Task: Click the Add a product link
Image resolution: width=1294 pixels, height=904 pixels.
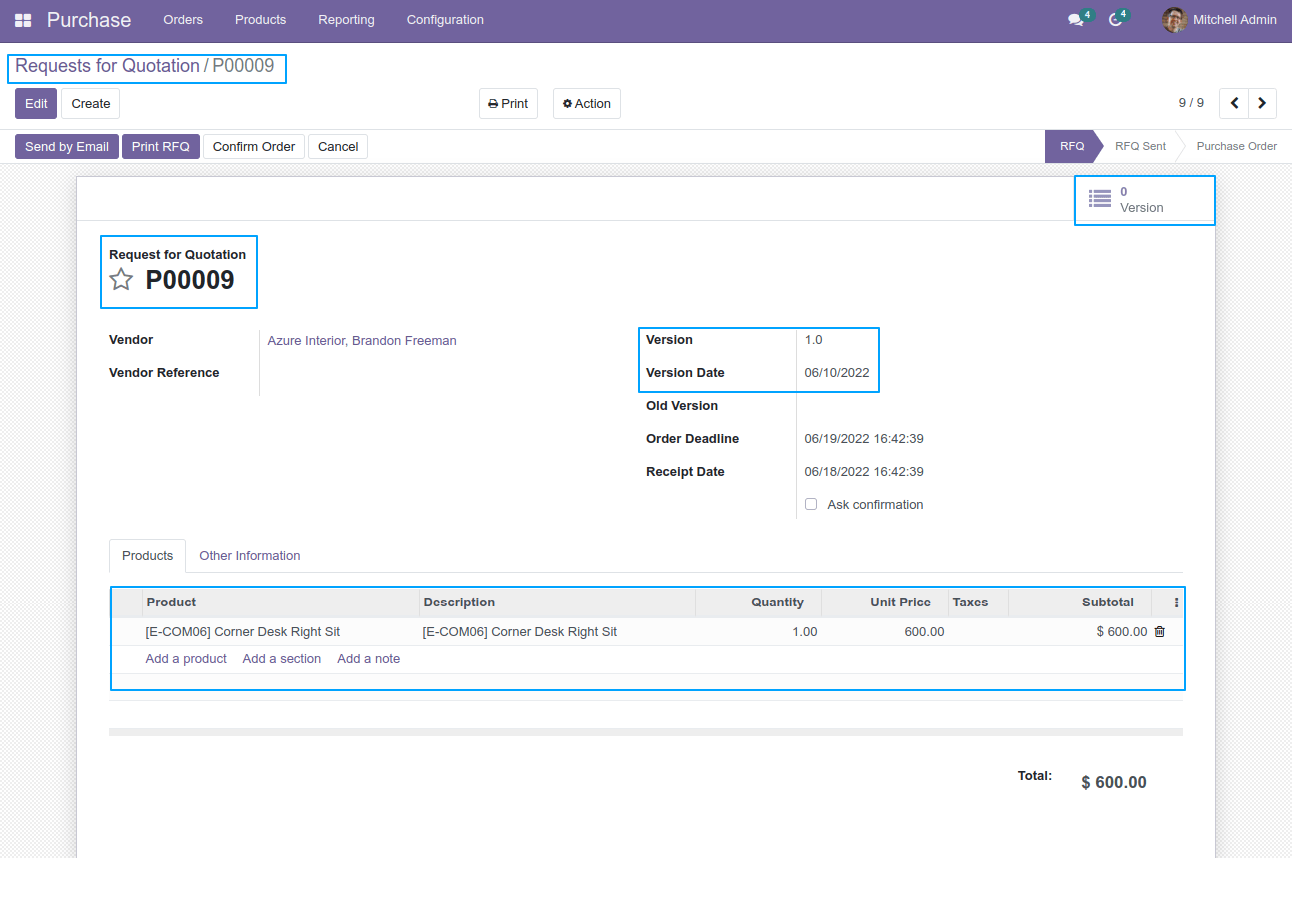Action: (x=186, y=659)
